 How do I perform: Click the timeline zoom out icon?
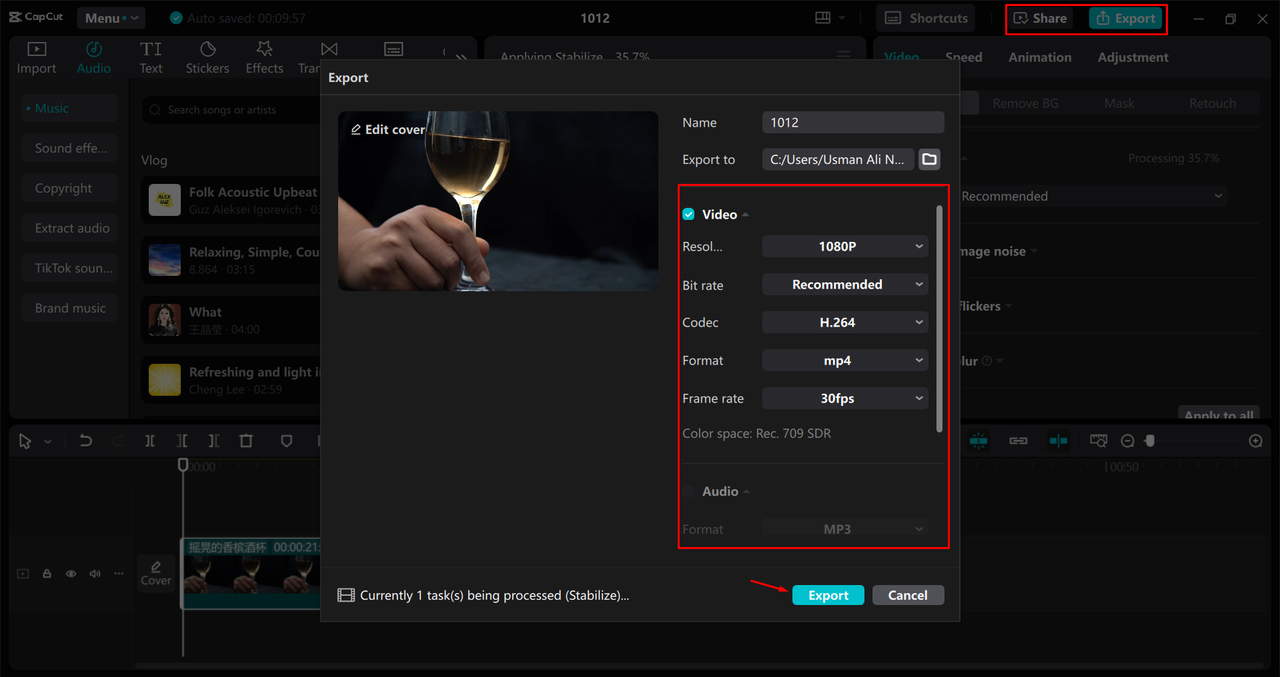click(1127, 441)
